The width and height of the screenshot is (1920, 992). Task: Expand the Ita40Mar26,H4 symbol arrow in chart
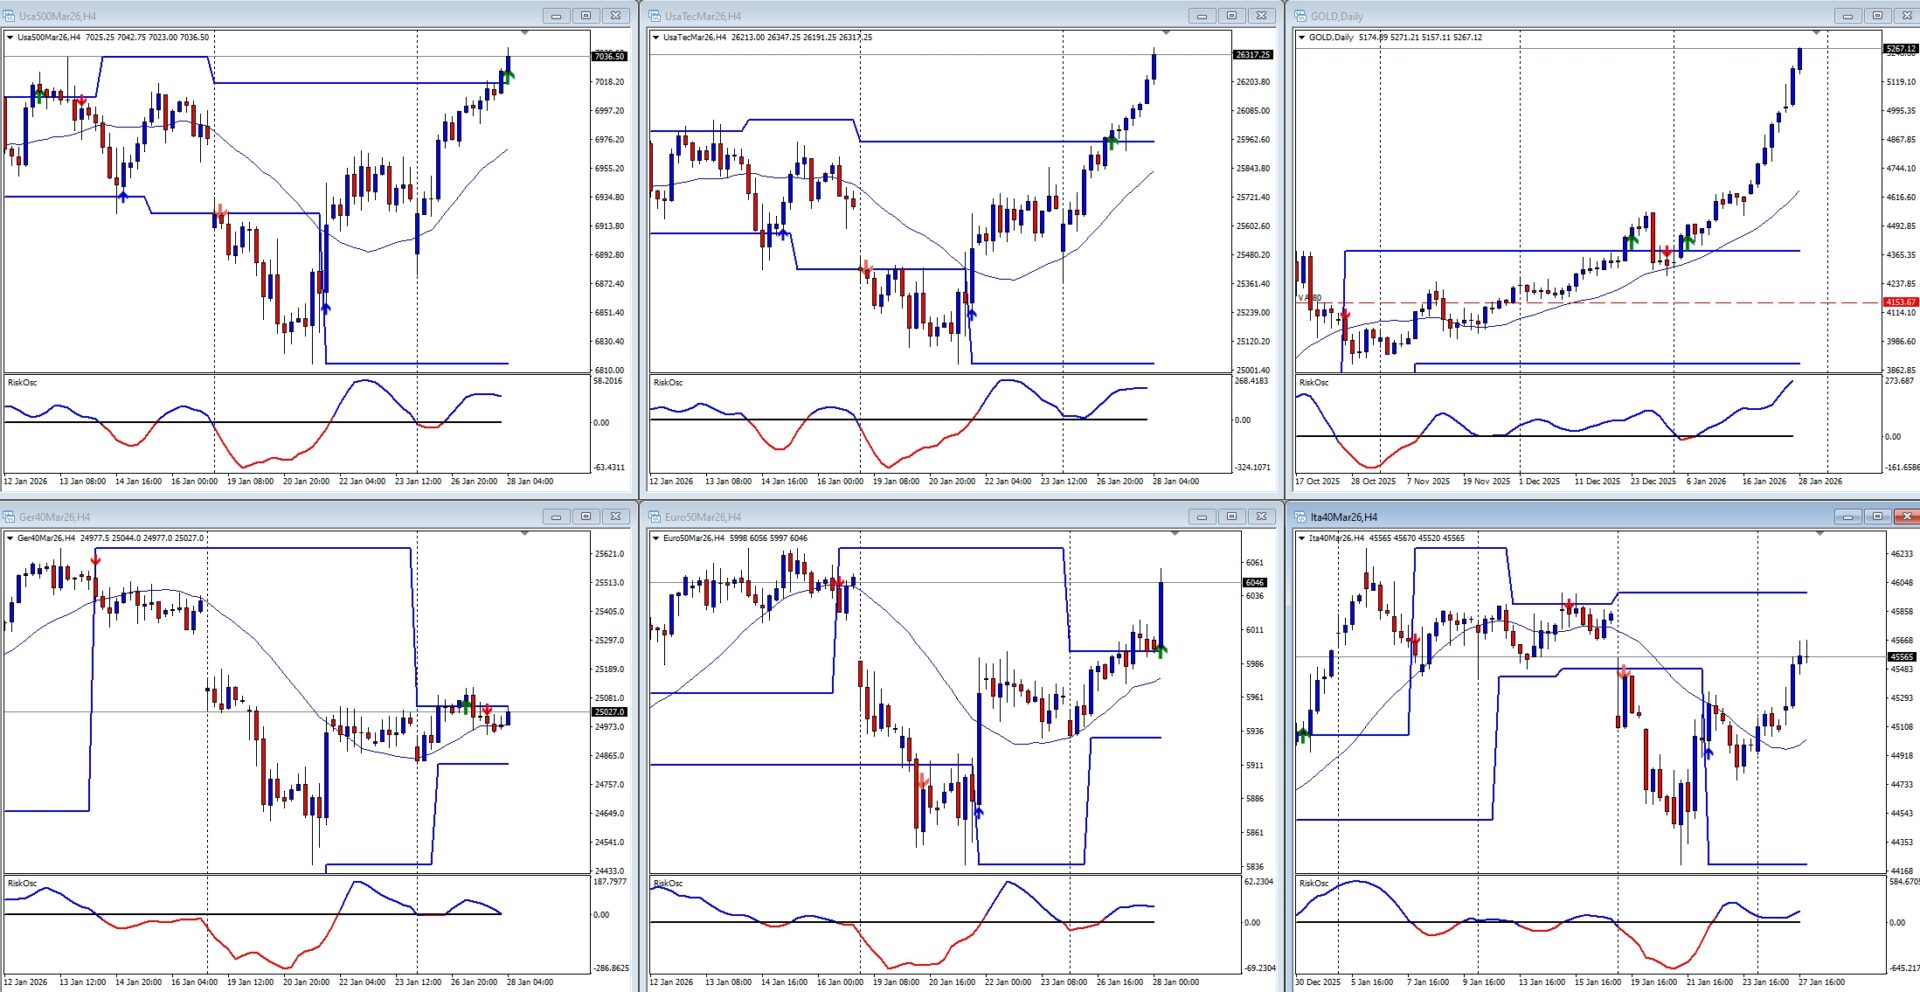[x=1302, y=539]
